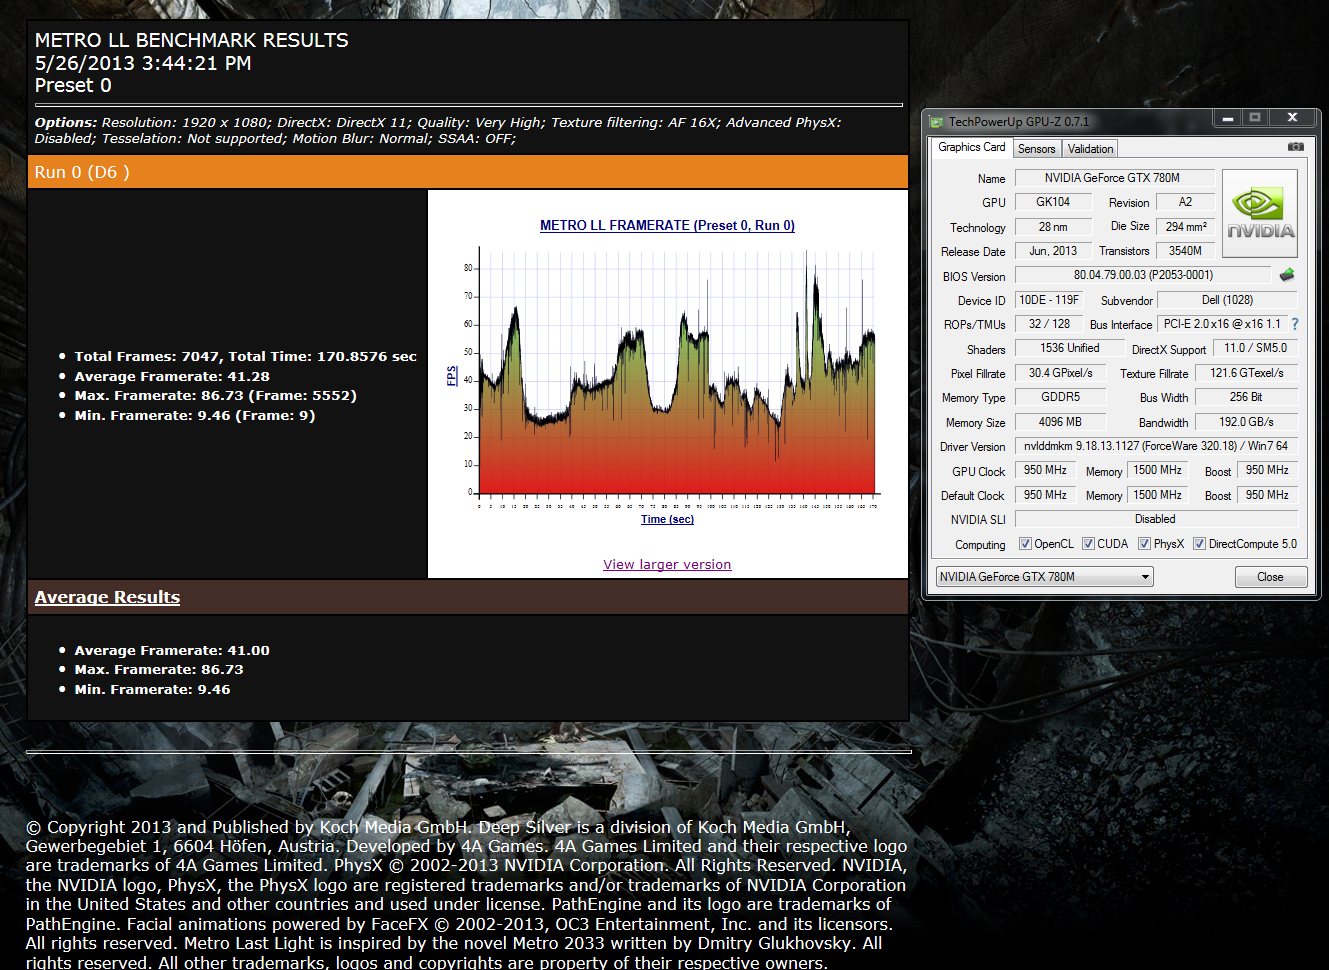This screenshot has width=1329, height=970.
Task: Open the GPU selection dropdown
Action: click(x=1044, y=577)
